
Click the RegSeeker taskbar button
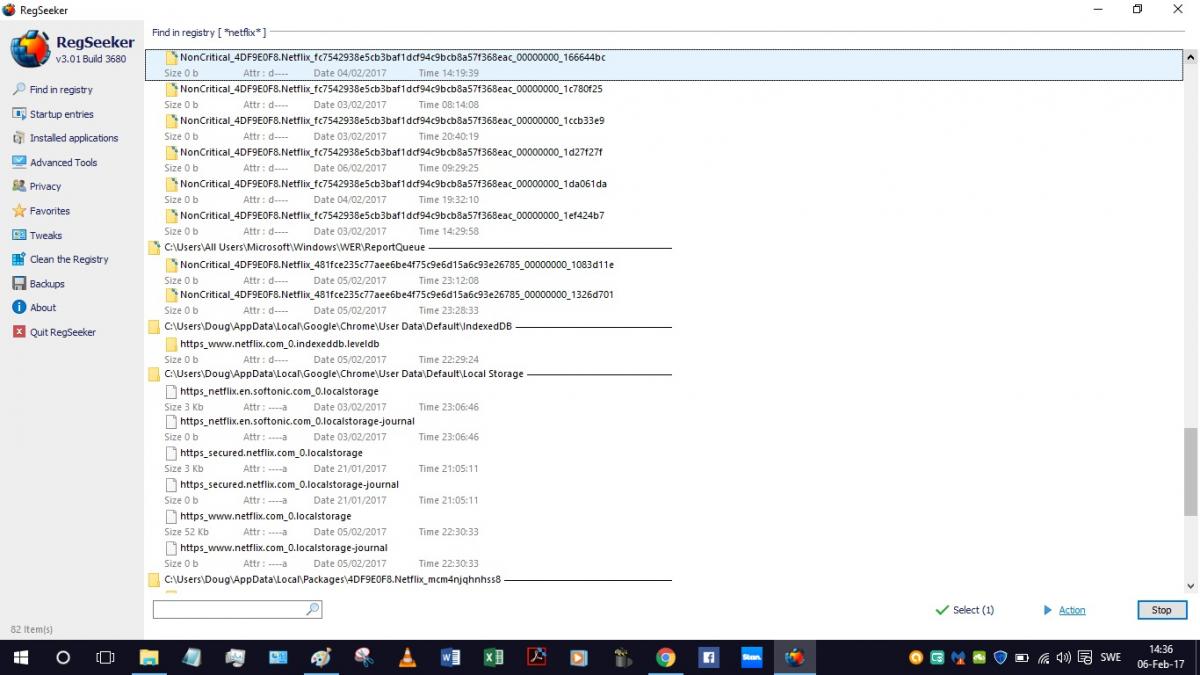point(794,657)
